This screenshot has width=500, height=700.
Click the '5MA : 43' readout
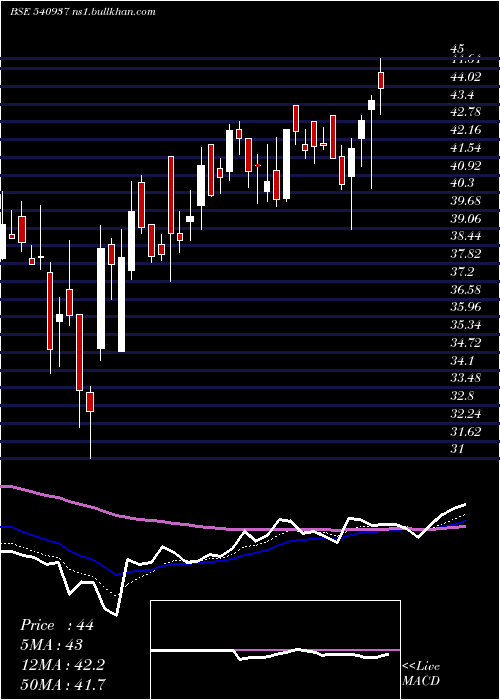52,645
